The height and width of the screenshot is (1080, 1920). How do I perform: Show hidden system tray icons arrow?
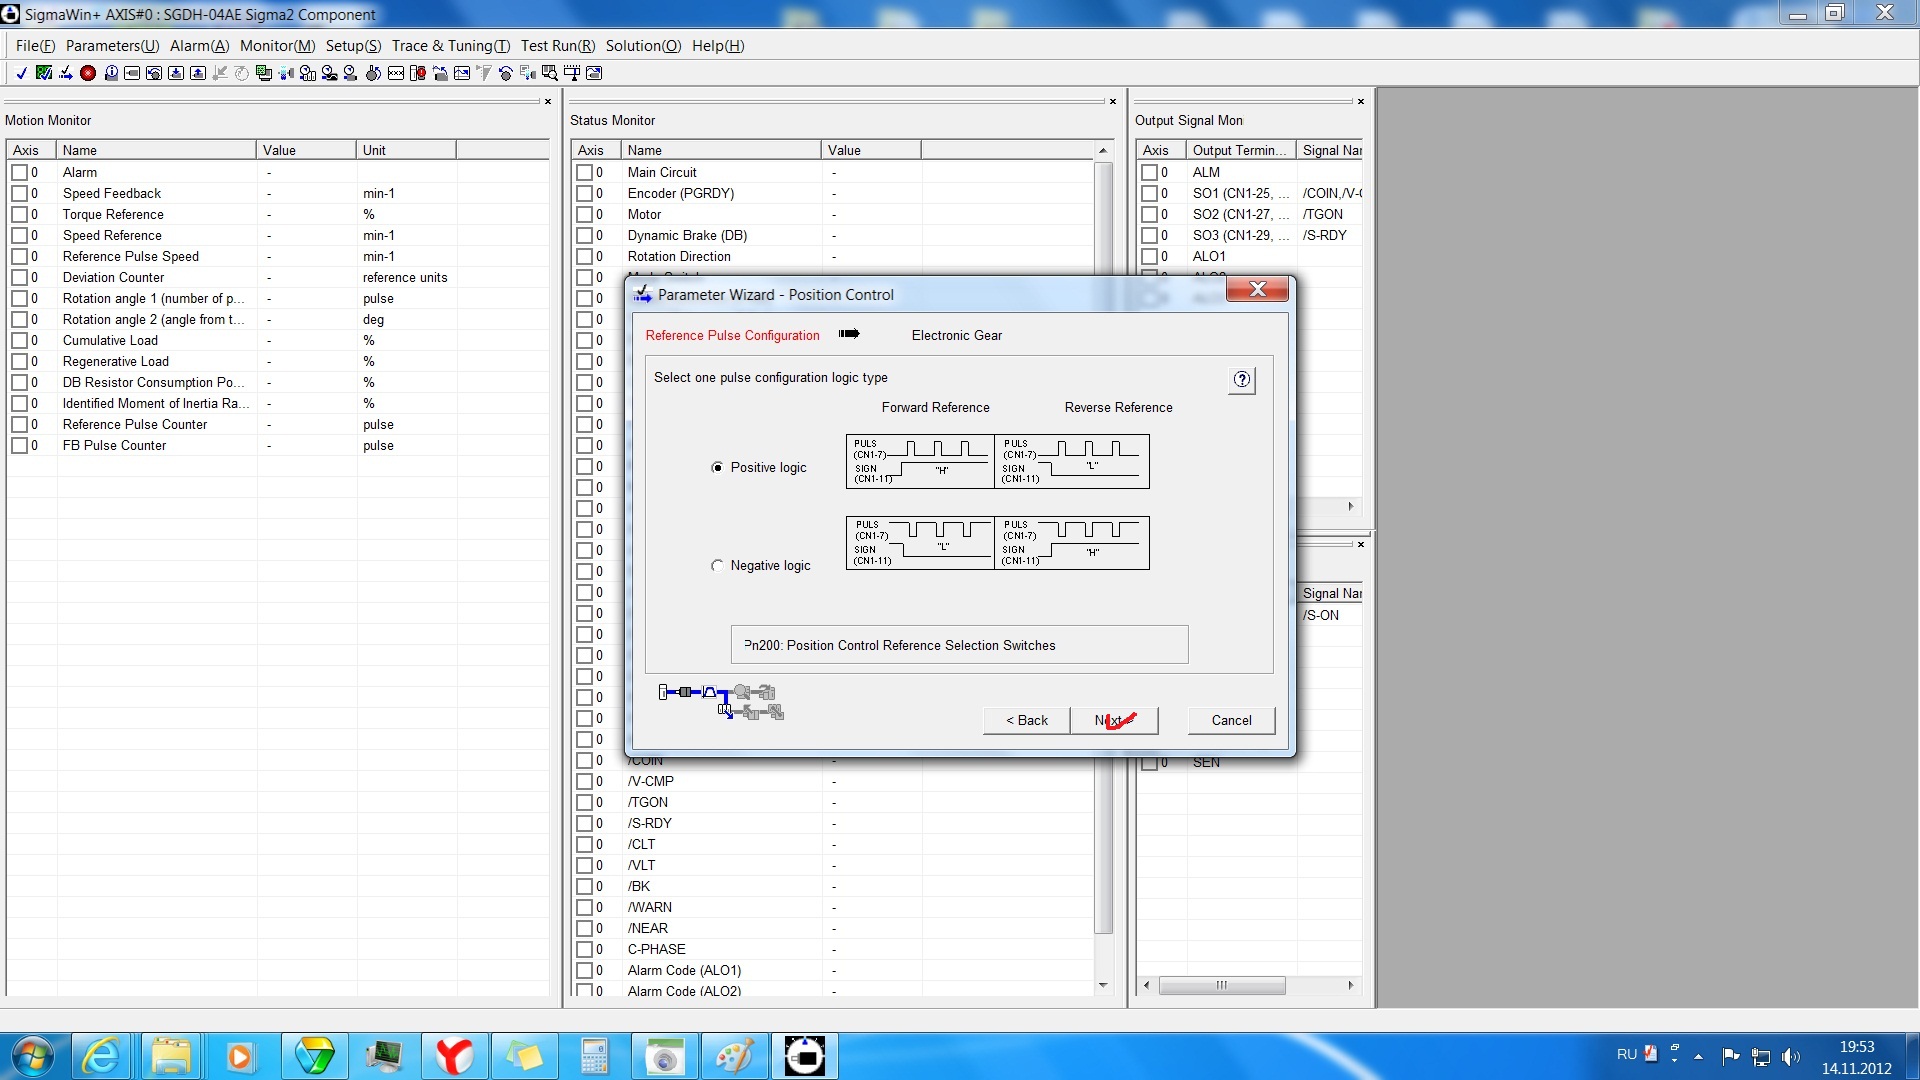point(1698,1056)
